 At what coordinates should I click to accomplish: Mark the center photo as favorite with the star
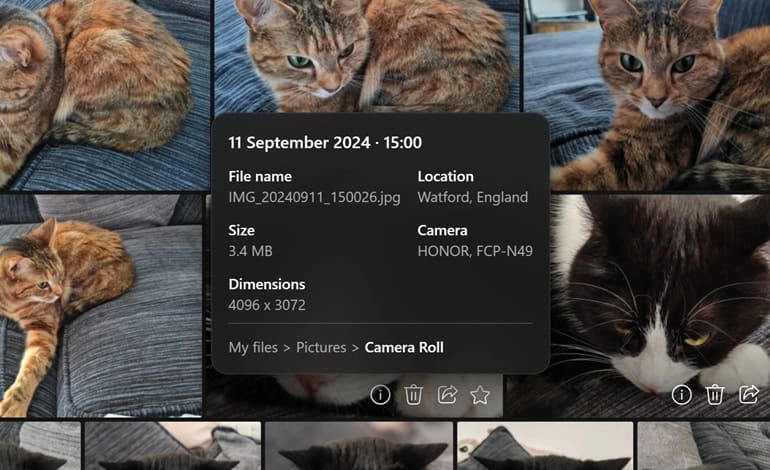(x=480, y=395)
